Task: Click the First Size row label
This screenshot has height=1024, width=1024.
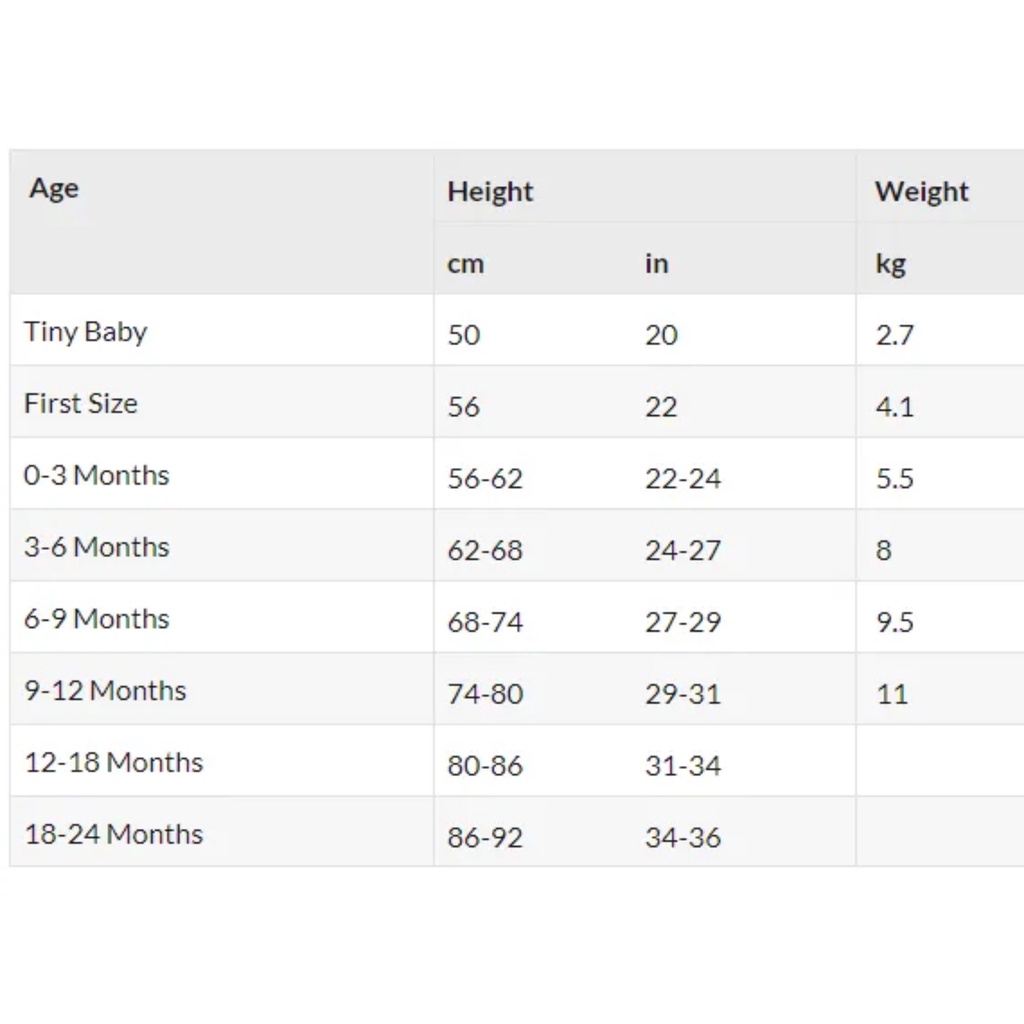Action: 81,404
